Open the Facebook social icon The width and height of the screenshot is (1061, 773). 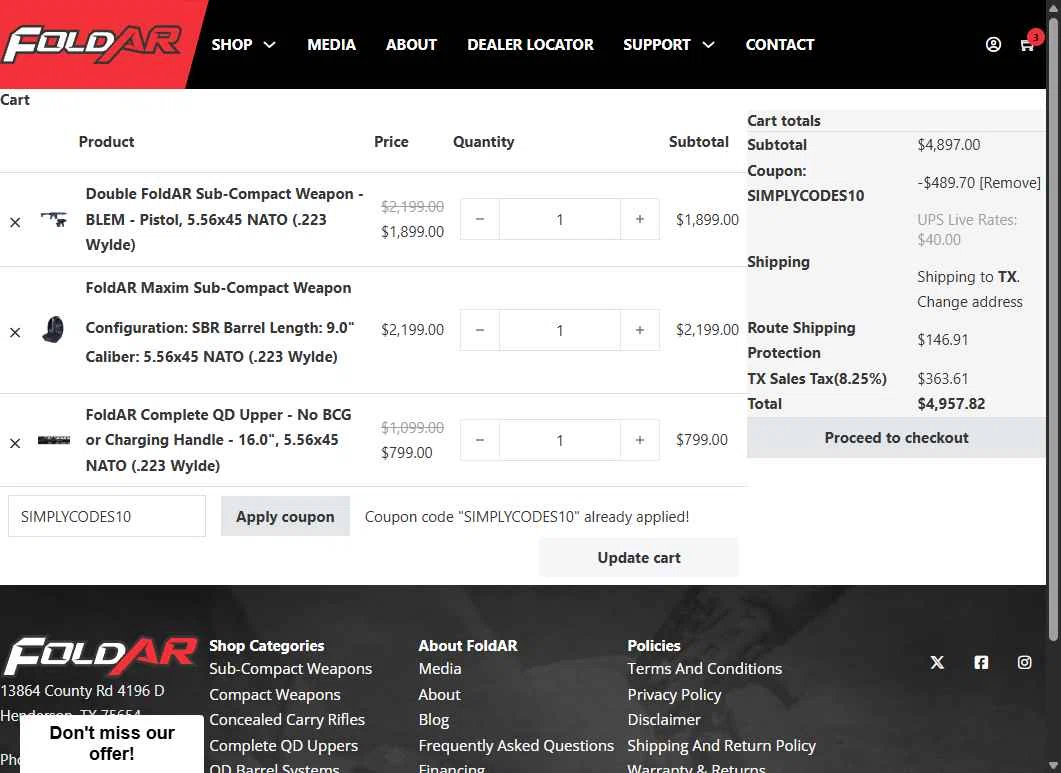(x=980, y=662)
